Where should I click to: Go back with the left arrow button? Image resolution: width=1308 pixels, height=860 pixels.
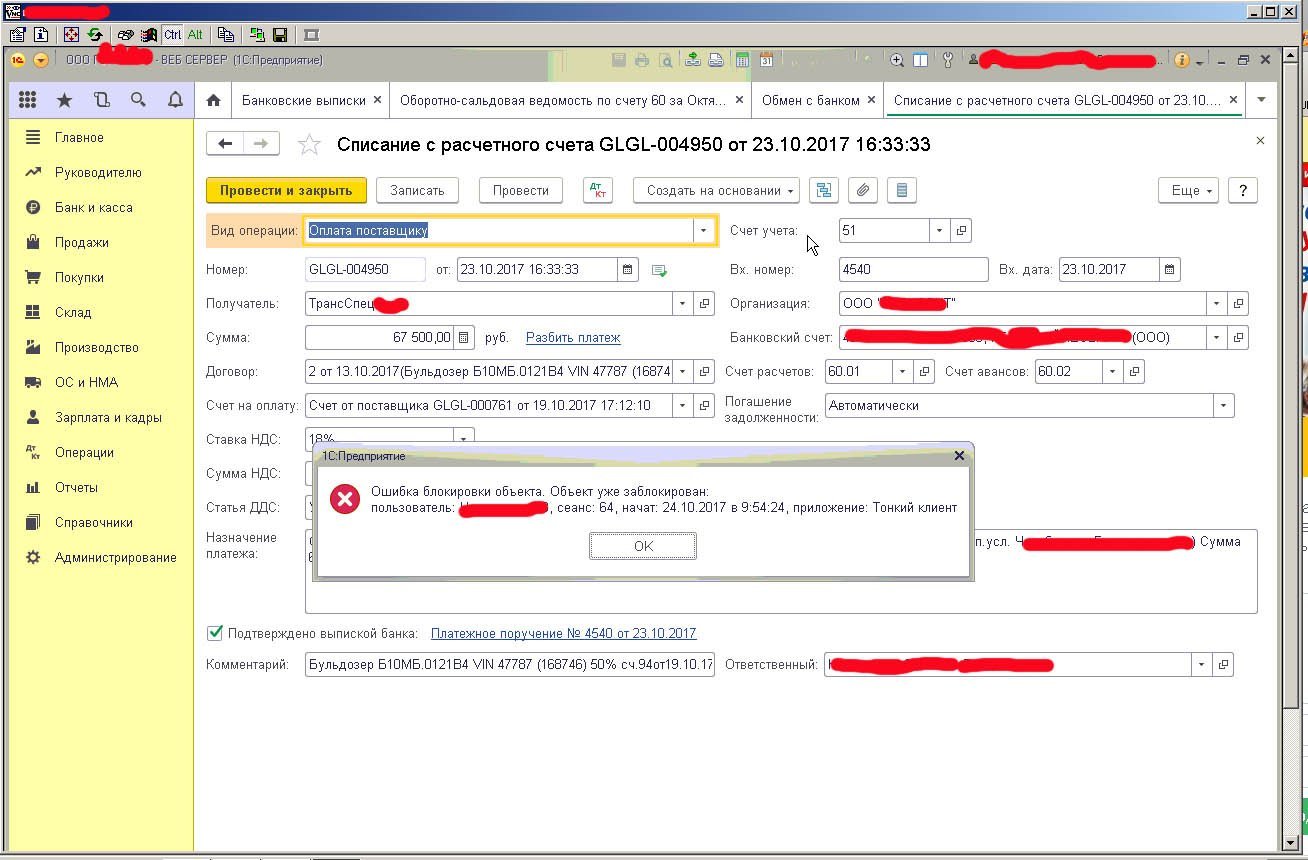pyautogui.click(x=224, y=144)
